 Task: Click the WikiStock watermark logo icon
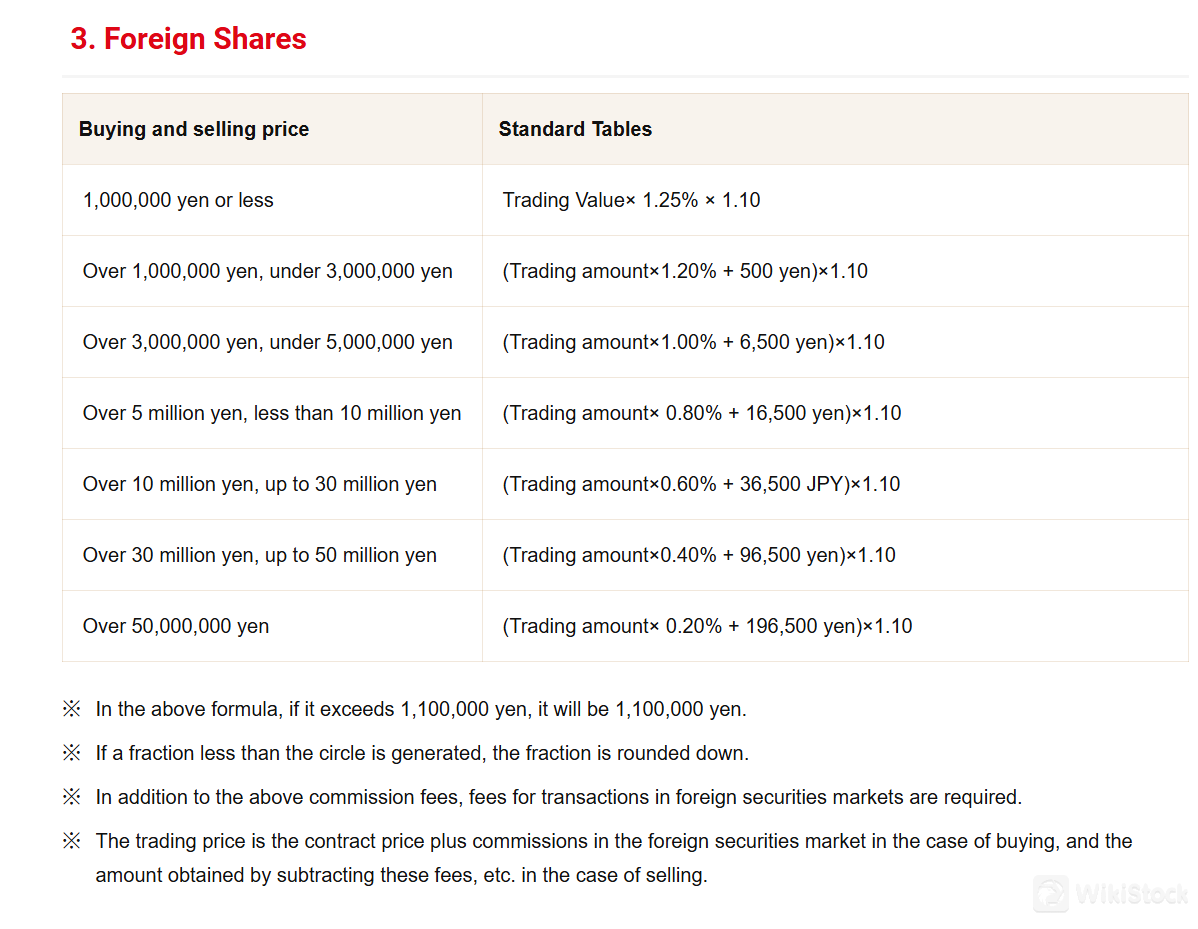[1051, 894]
